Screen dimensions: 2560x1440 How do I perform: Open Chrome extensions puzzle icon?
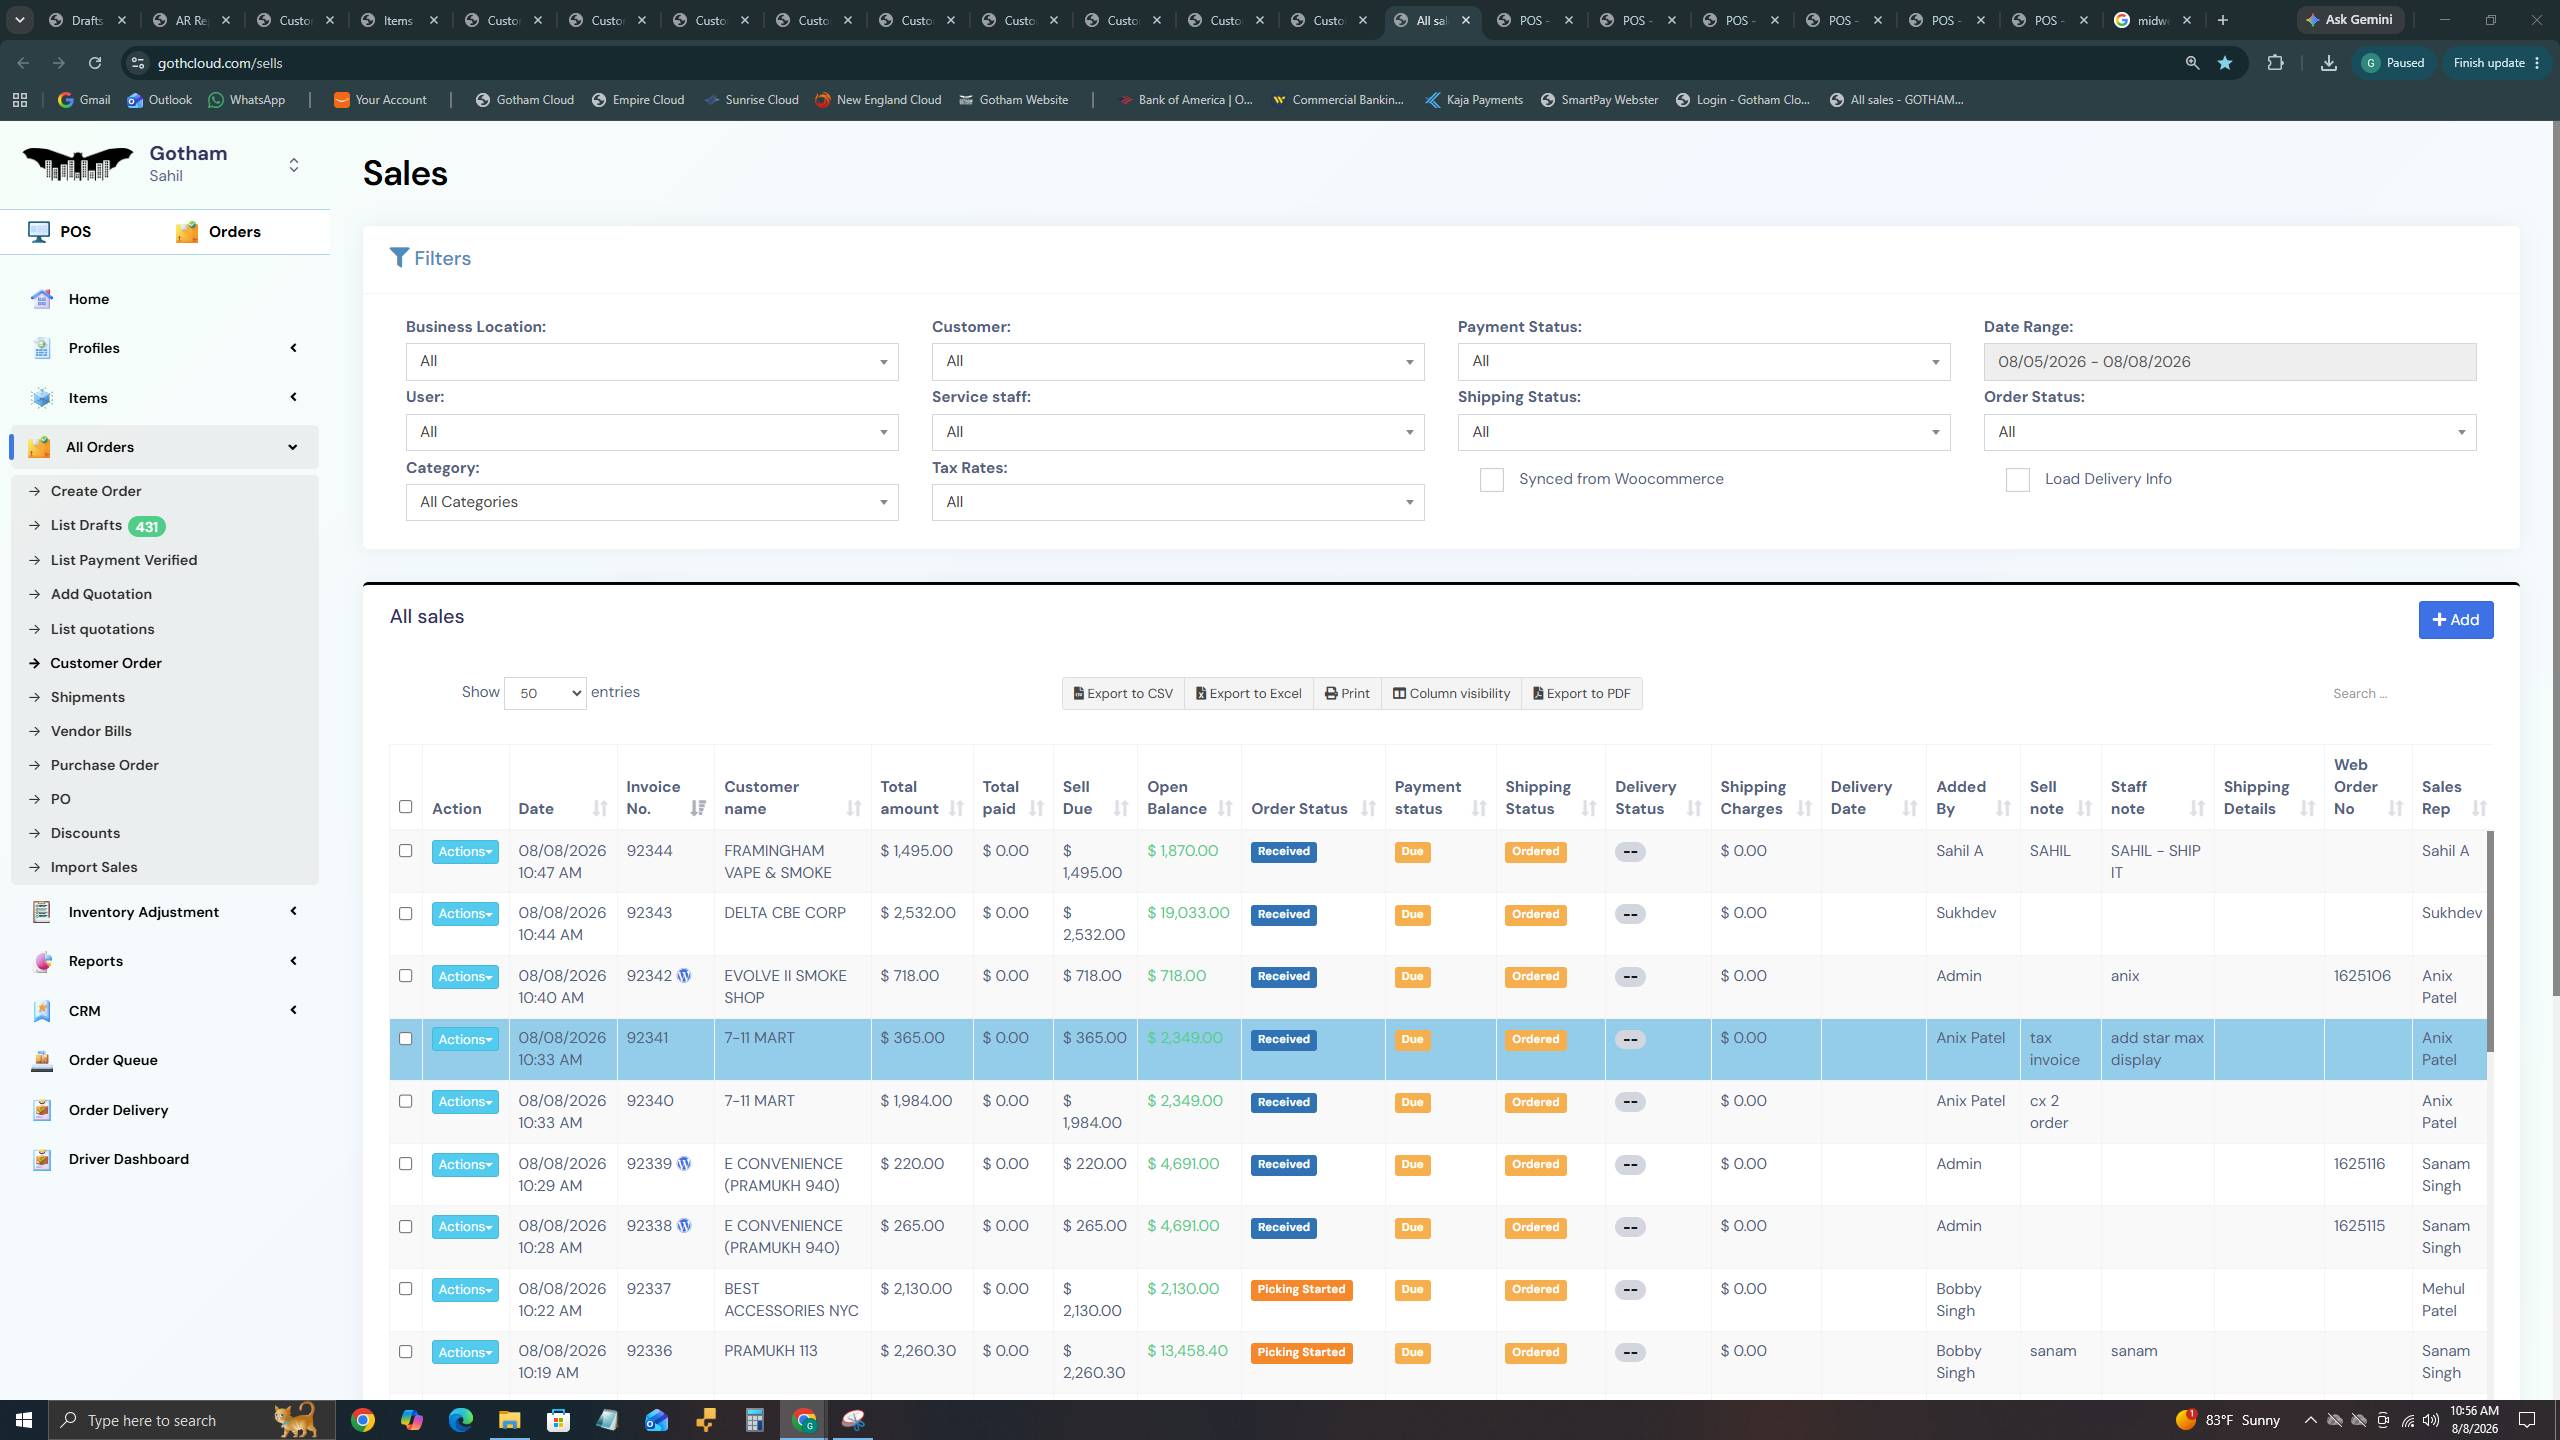pos(2275,63)
